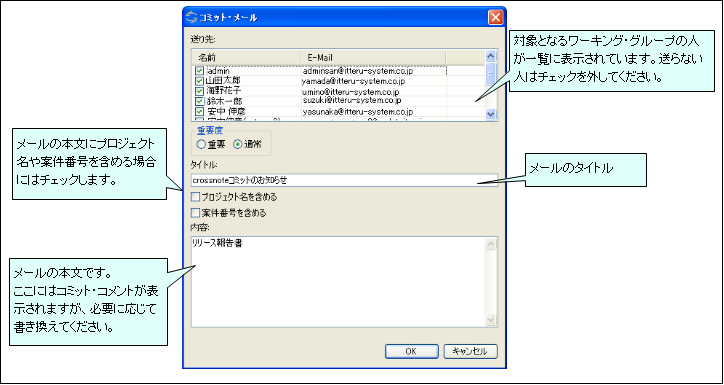Enable プロジェクト名を含める checkbox
724x385 pixels.
[x=195, y=197]
